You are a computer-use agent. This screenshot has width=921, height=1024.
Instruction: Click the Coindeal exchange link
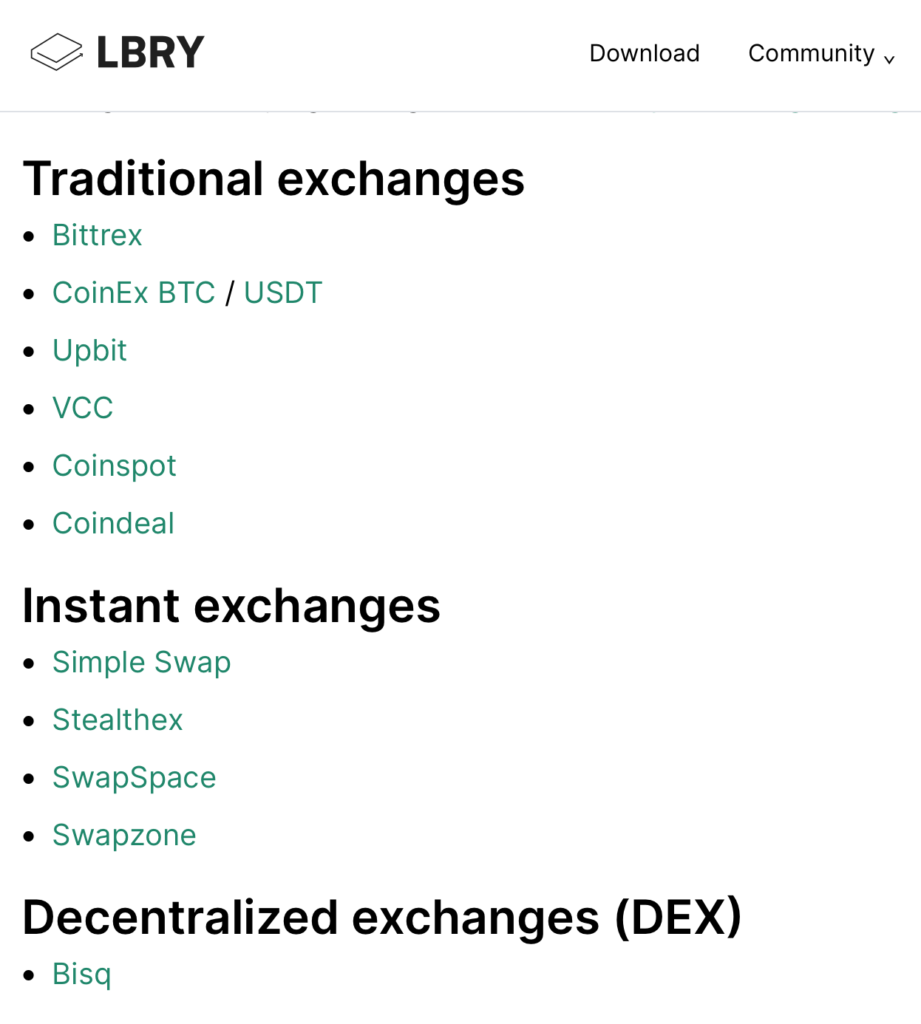point(113,523)
